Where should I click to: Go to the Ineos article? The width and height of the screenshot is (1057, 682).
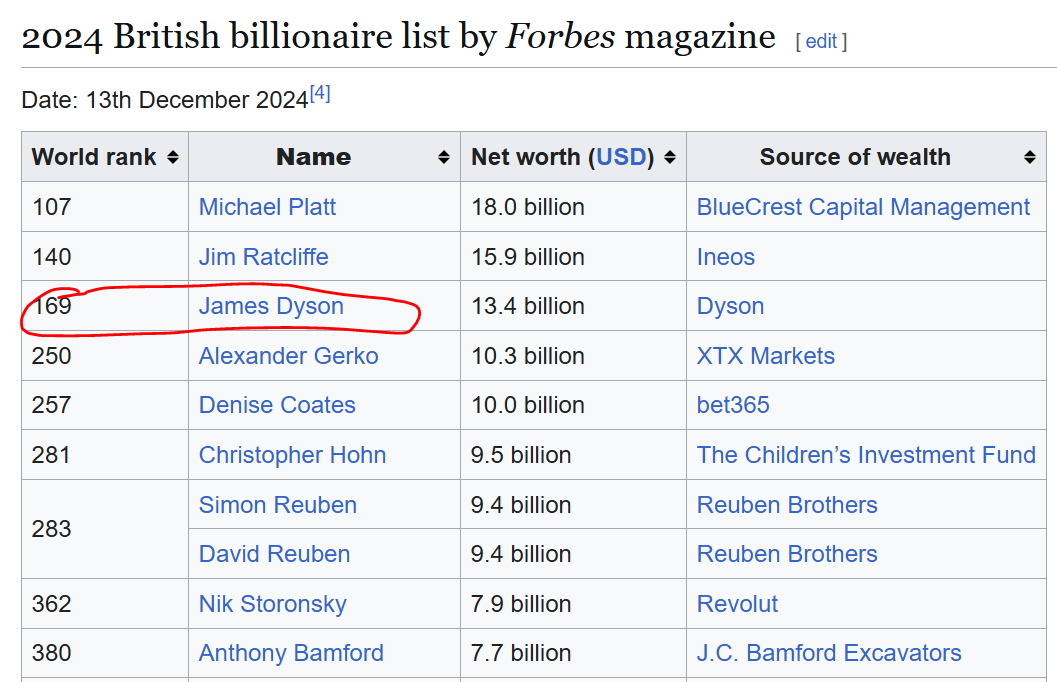pos(725,257)
